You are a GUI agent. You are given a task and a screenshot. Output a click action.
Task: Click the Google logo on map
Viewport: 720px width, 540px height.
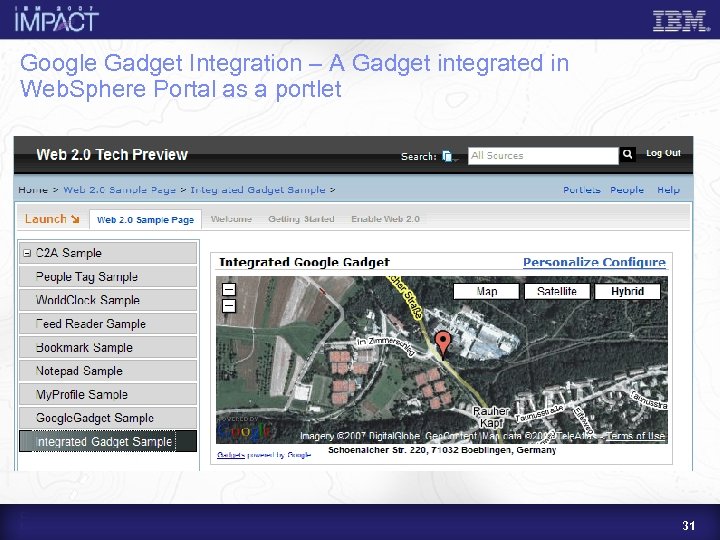coord(244,431)
